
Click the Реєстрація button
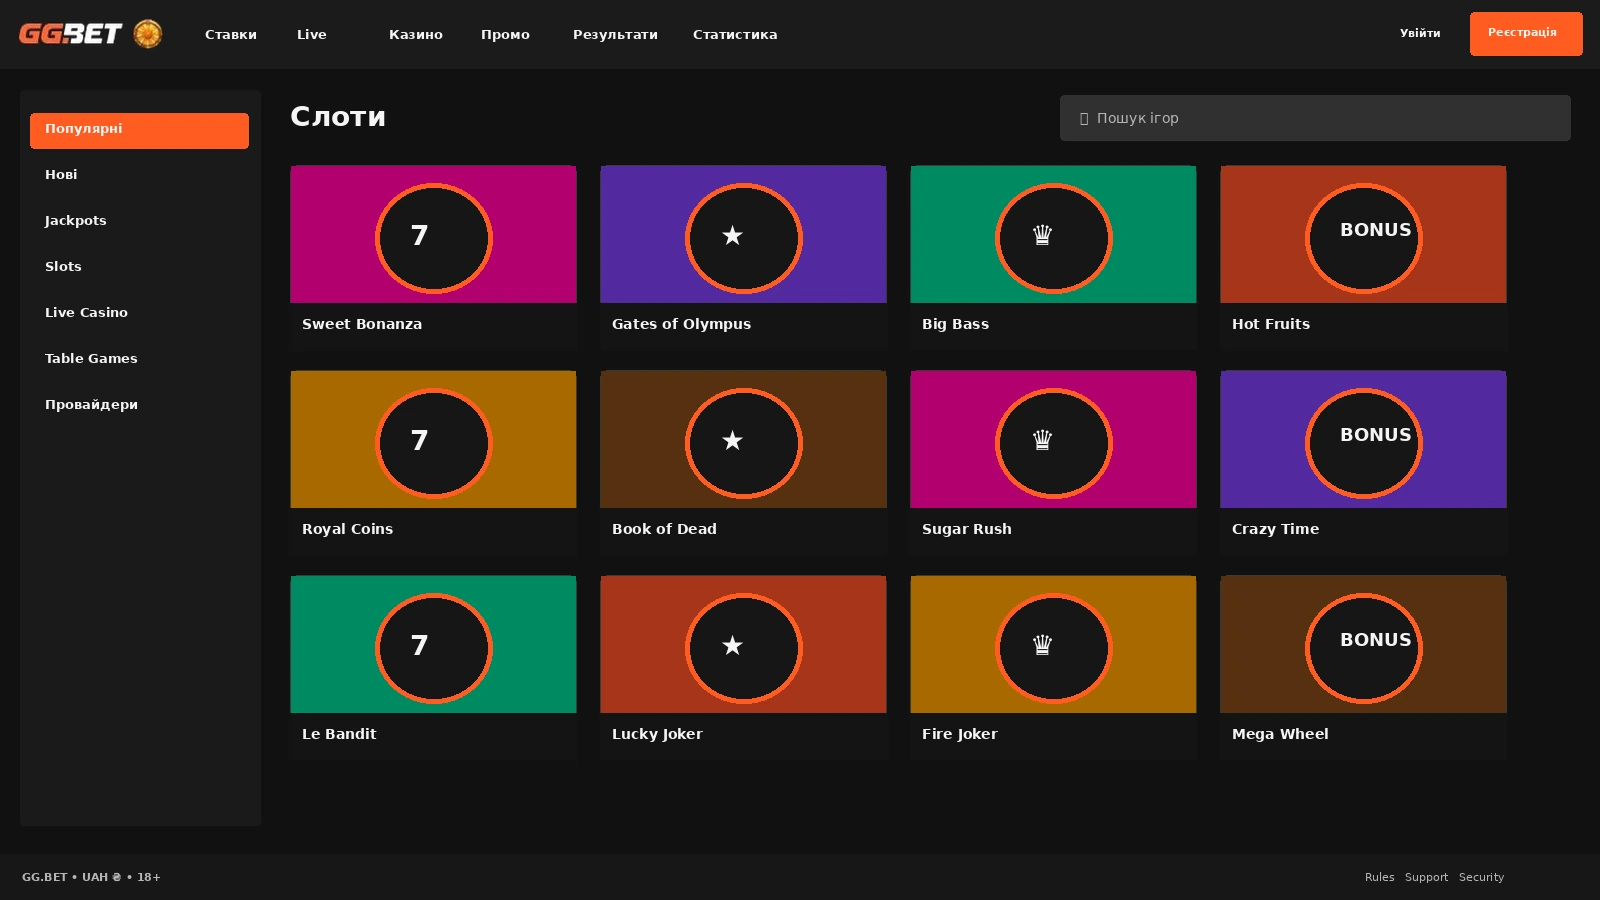1526,34
